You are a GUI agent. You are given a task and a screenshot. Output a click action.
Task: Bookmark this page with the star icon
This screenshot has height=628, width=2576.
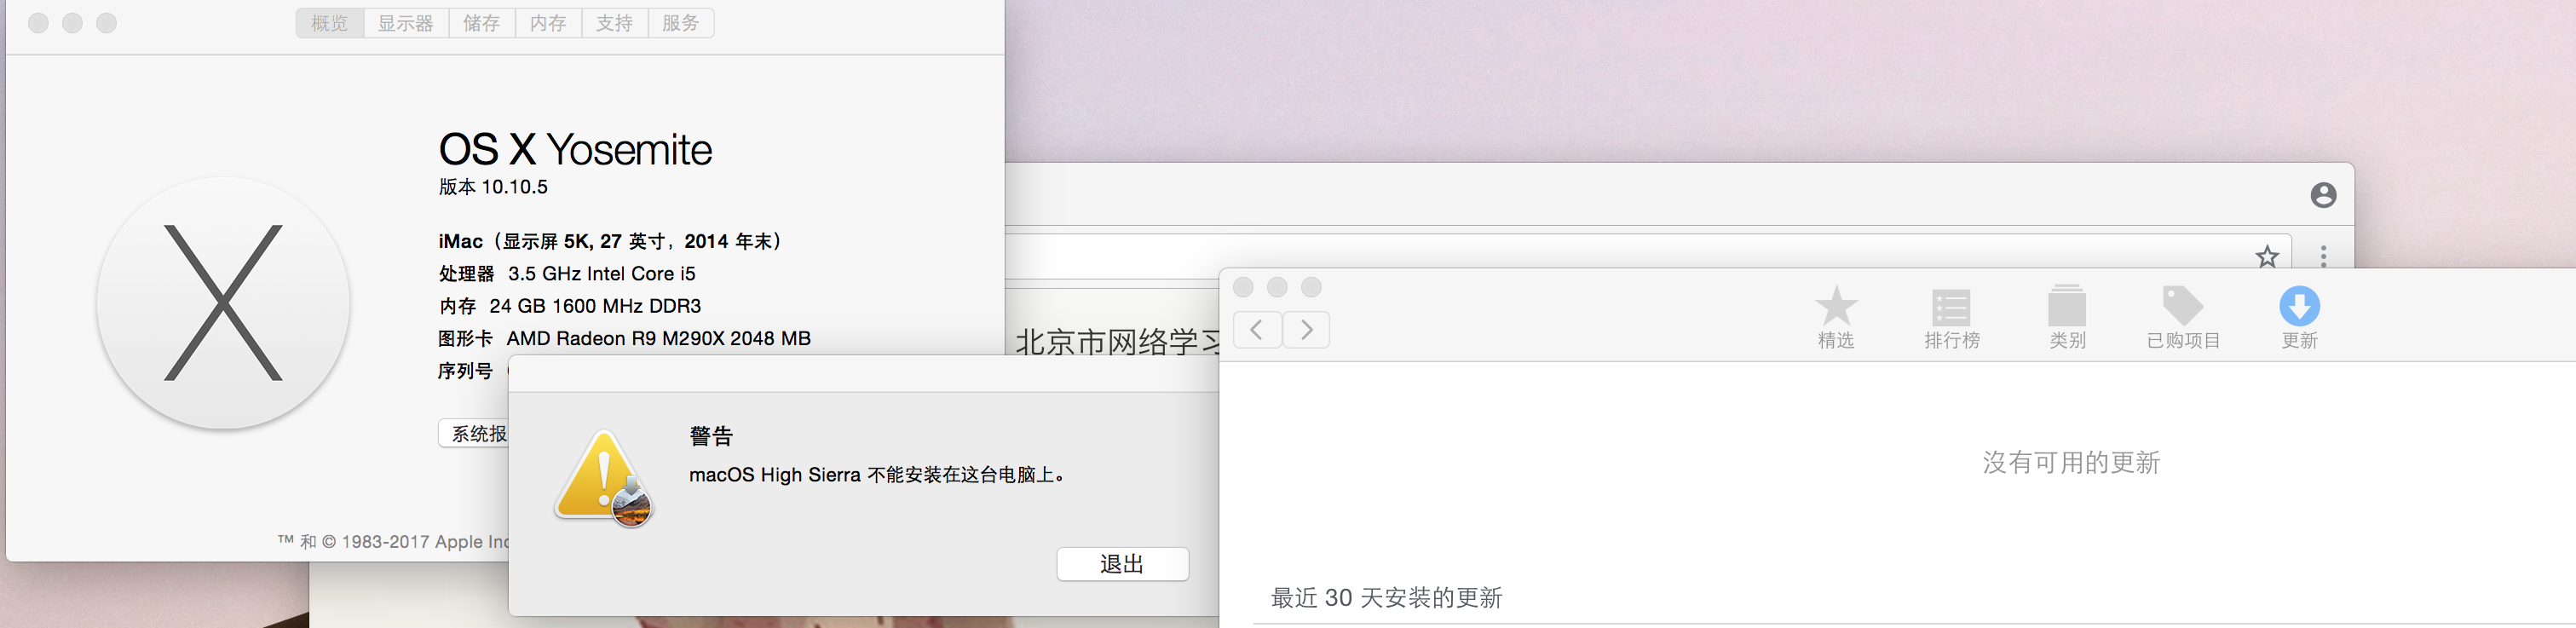pyautogui.click(x=2267, y=257)
